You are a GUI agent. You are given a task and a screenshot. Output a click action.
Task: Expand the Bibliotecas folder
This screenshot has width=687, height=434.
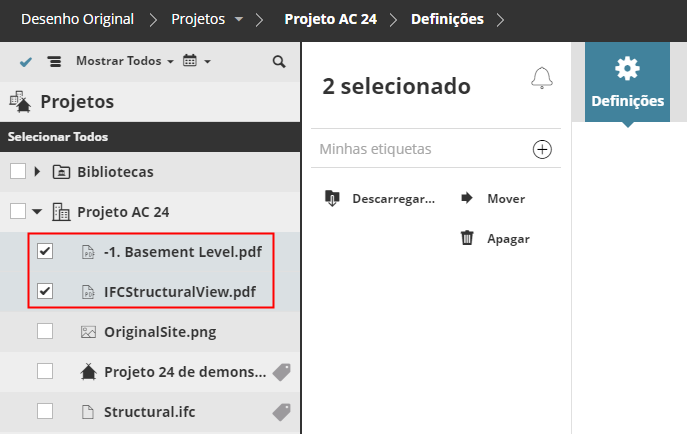tap(37, 171)
